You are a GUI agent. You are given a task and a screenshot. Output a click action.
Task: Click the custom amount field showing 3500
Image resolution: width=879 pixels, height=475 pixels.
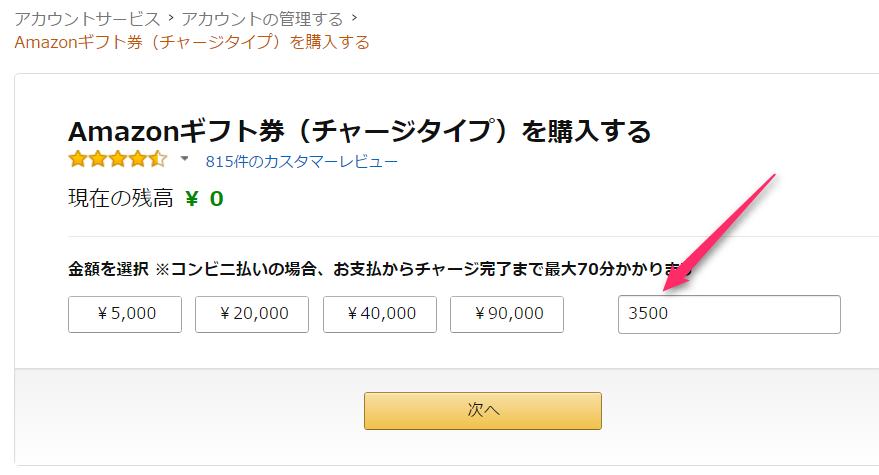(x=729, y=314)
